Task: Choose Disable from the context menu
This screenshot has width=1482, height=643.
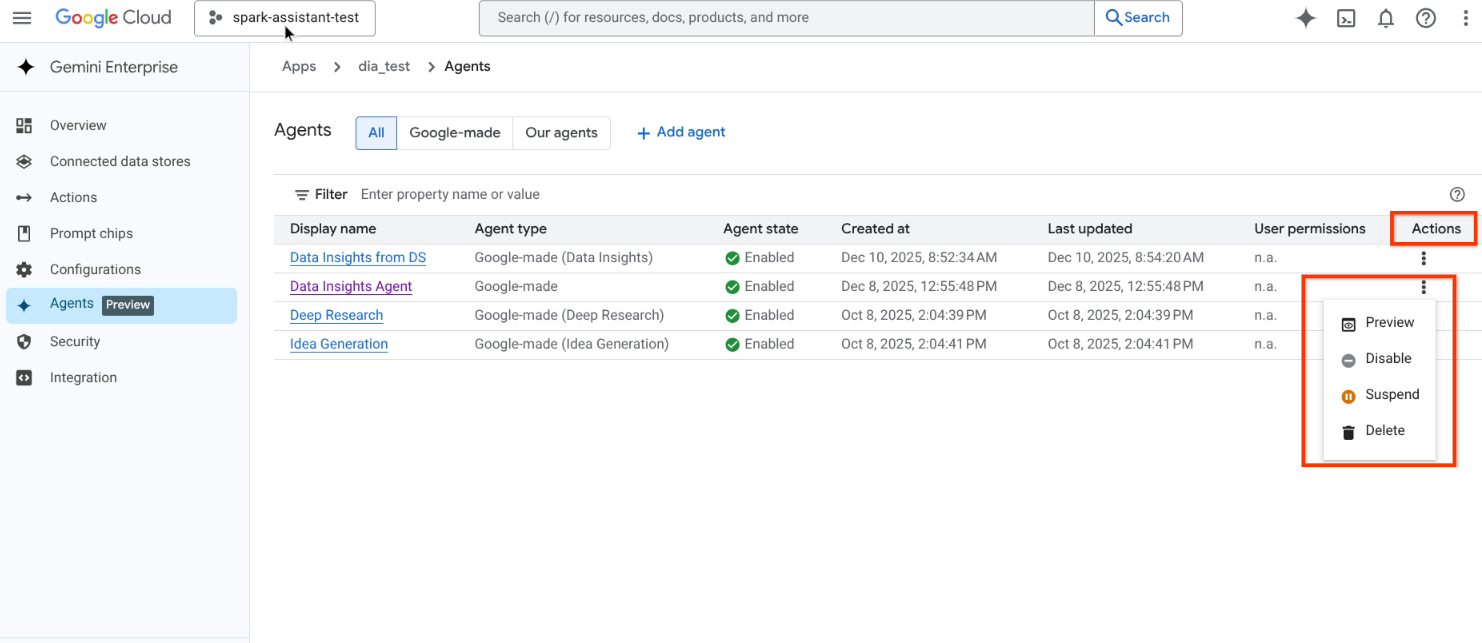Action: point(1387,359)
